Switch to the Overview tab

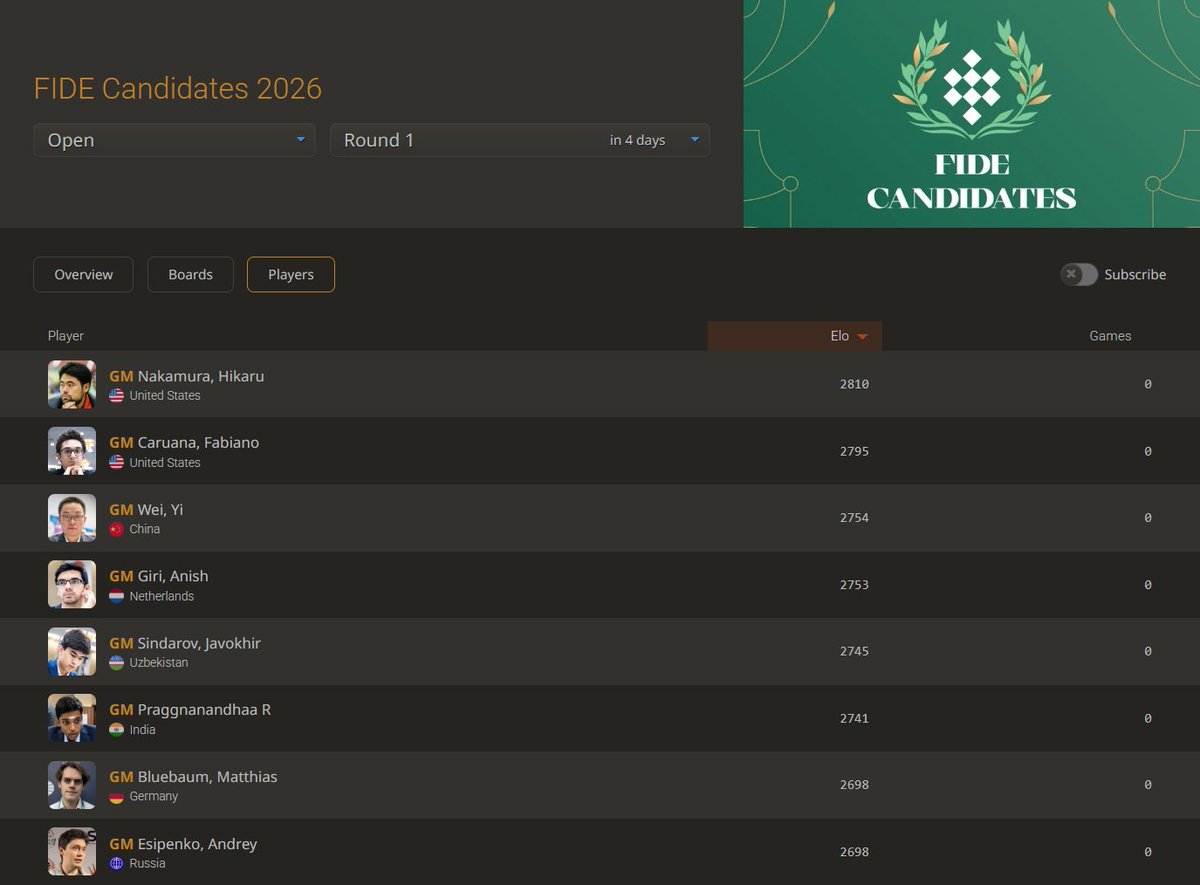coord(83,274)
